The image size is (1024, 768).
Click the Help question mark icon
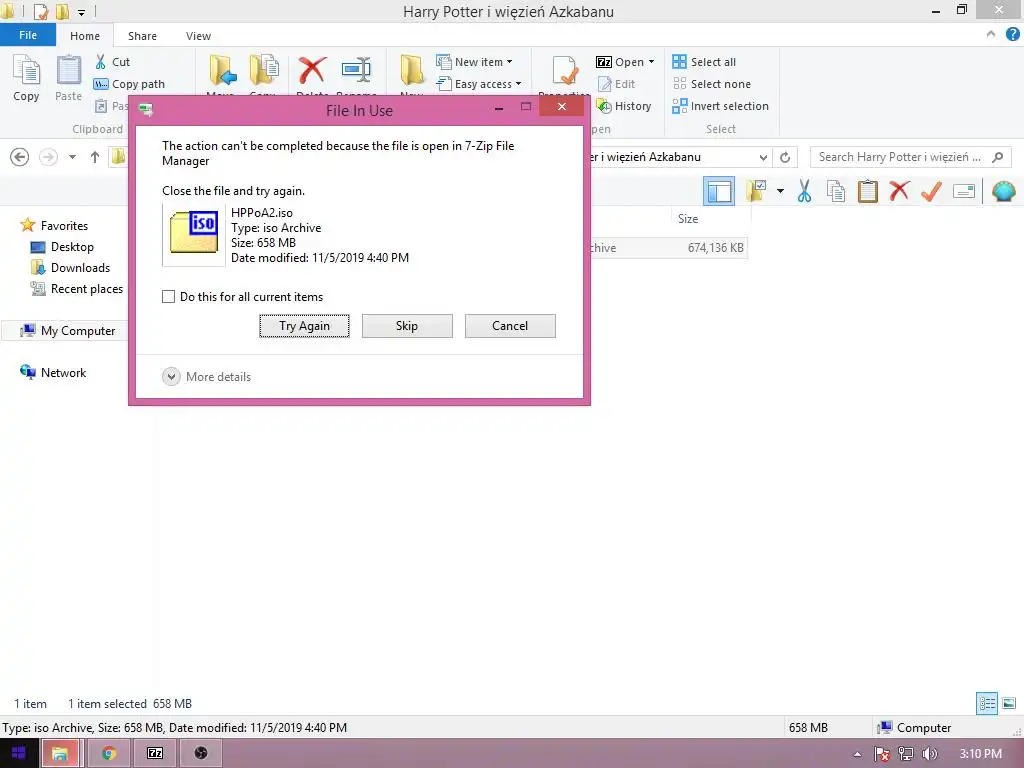pyautogui.click(x=1012, y=35)
